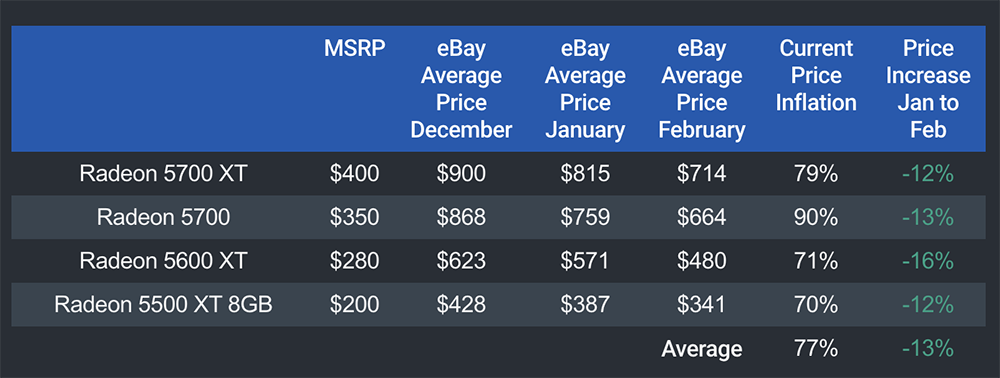Click the $400 MSRP cell
Viewport: 1000px width, 378px height.
pos(354,174)
